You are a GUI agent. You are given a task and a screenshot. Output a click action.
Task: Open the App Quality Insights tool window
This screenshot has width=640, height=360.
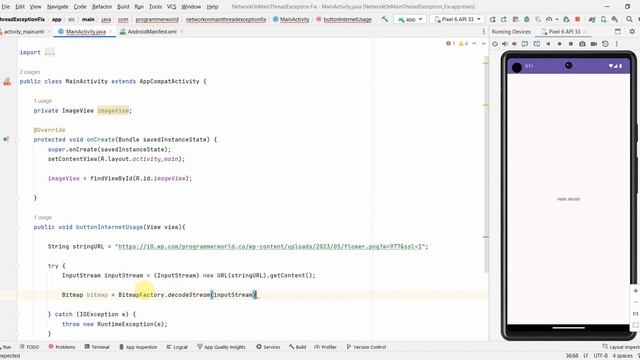click(x=221, y=347)
